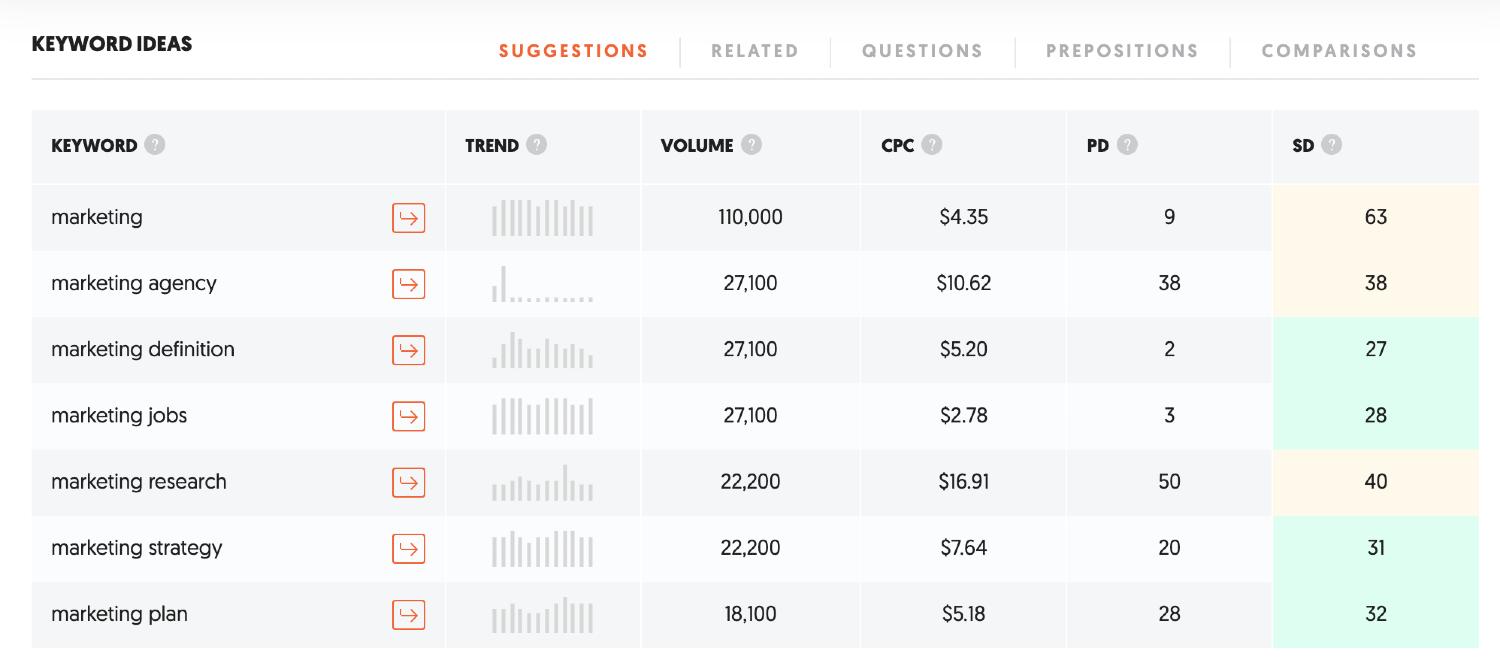Click help icon next to TREND header
This screenshot has height=666, width=1500.
click(x=537, y=145)
